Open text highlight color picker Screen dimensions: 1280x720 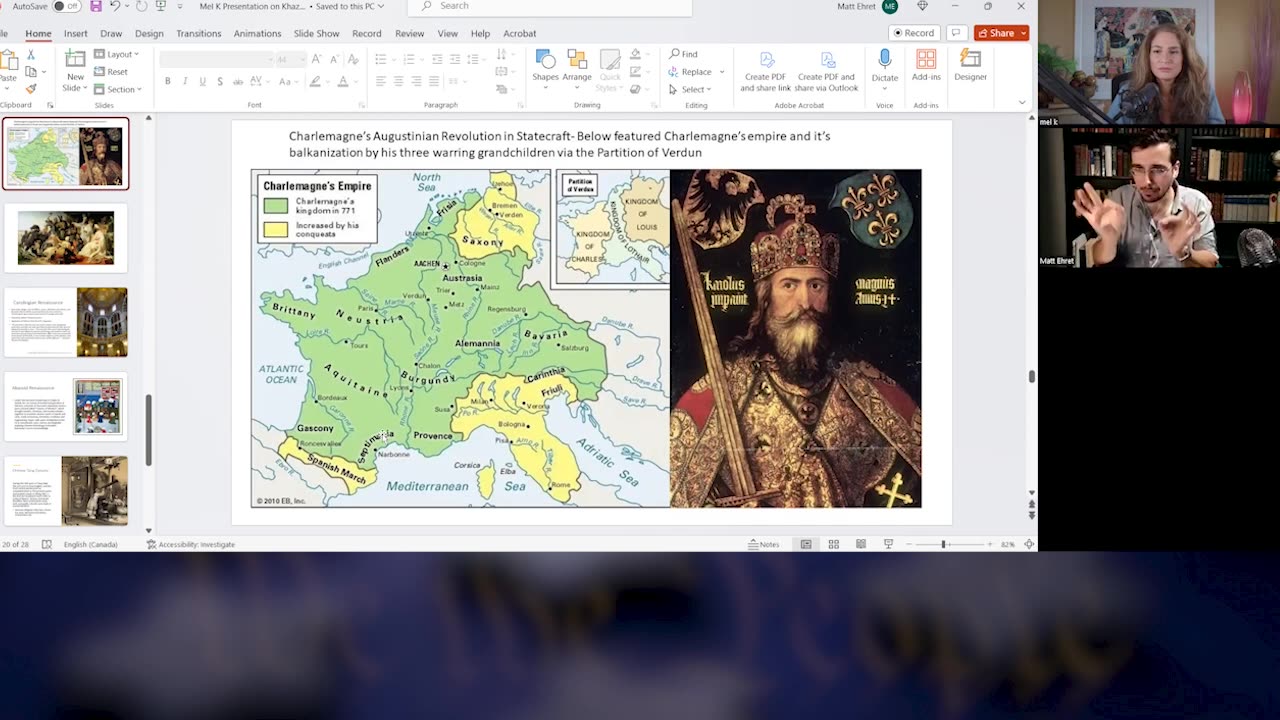pyautogui.click(x=315, y=81)
